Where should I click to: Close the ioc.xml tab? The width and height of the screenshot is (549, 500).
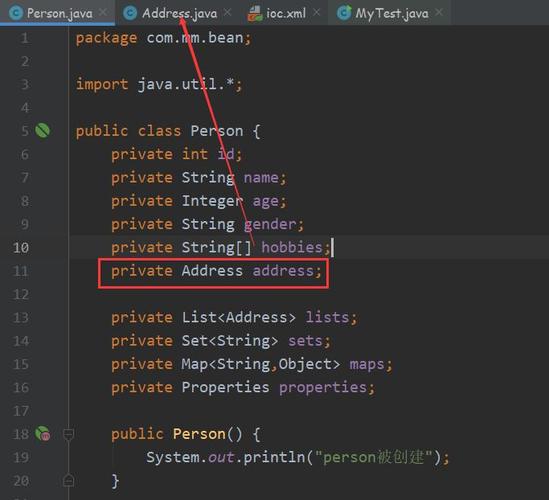coord(317,13)
